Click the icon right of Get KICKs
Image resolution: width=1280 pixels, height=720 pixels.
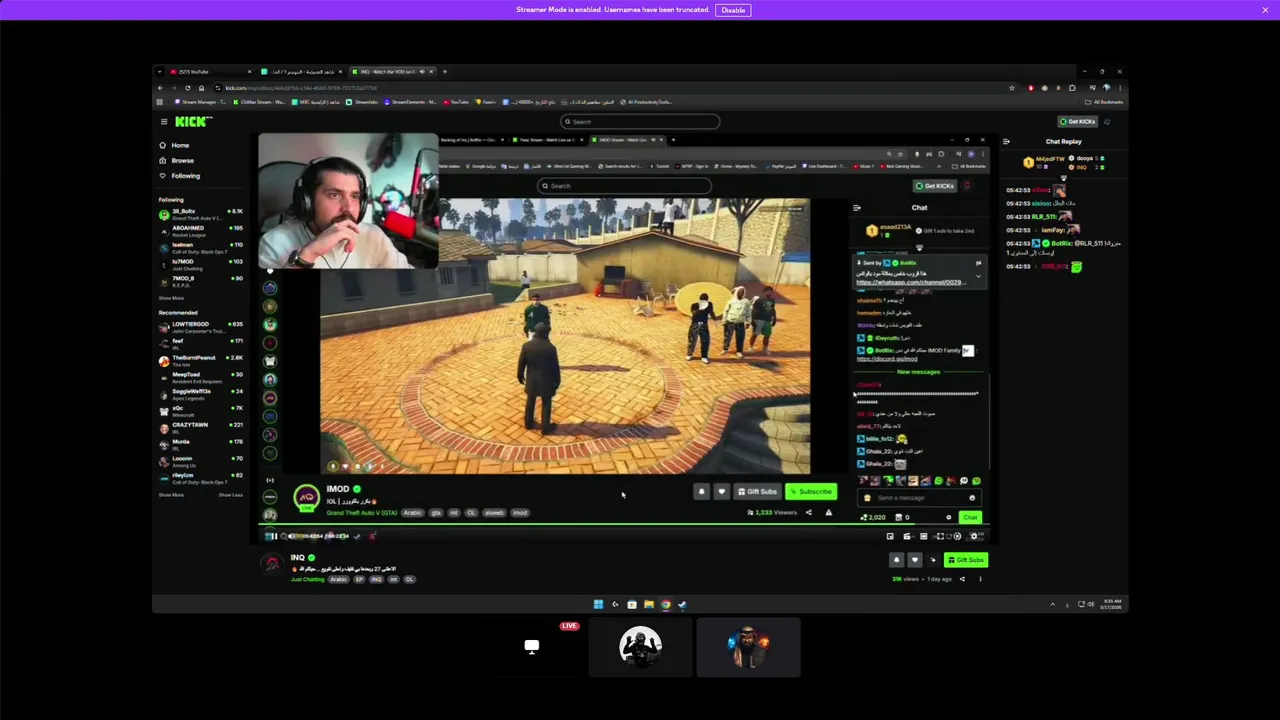(1107, 122)
